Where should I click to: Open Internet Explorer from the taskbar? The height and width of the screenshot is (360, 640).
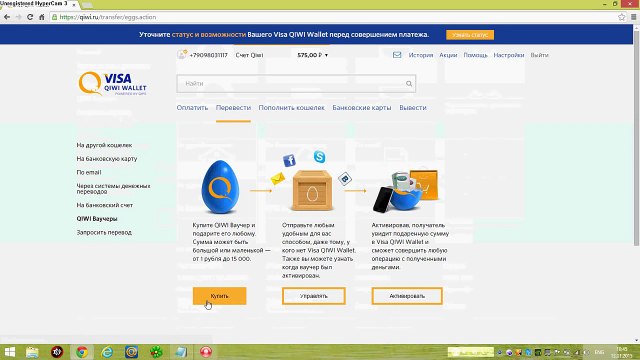coord(107,352)
